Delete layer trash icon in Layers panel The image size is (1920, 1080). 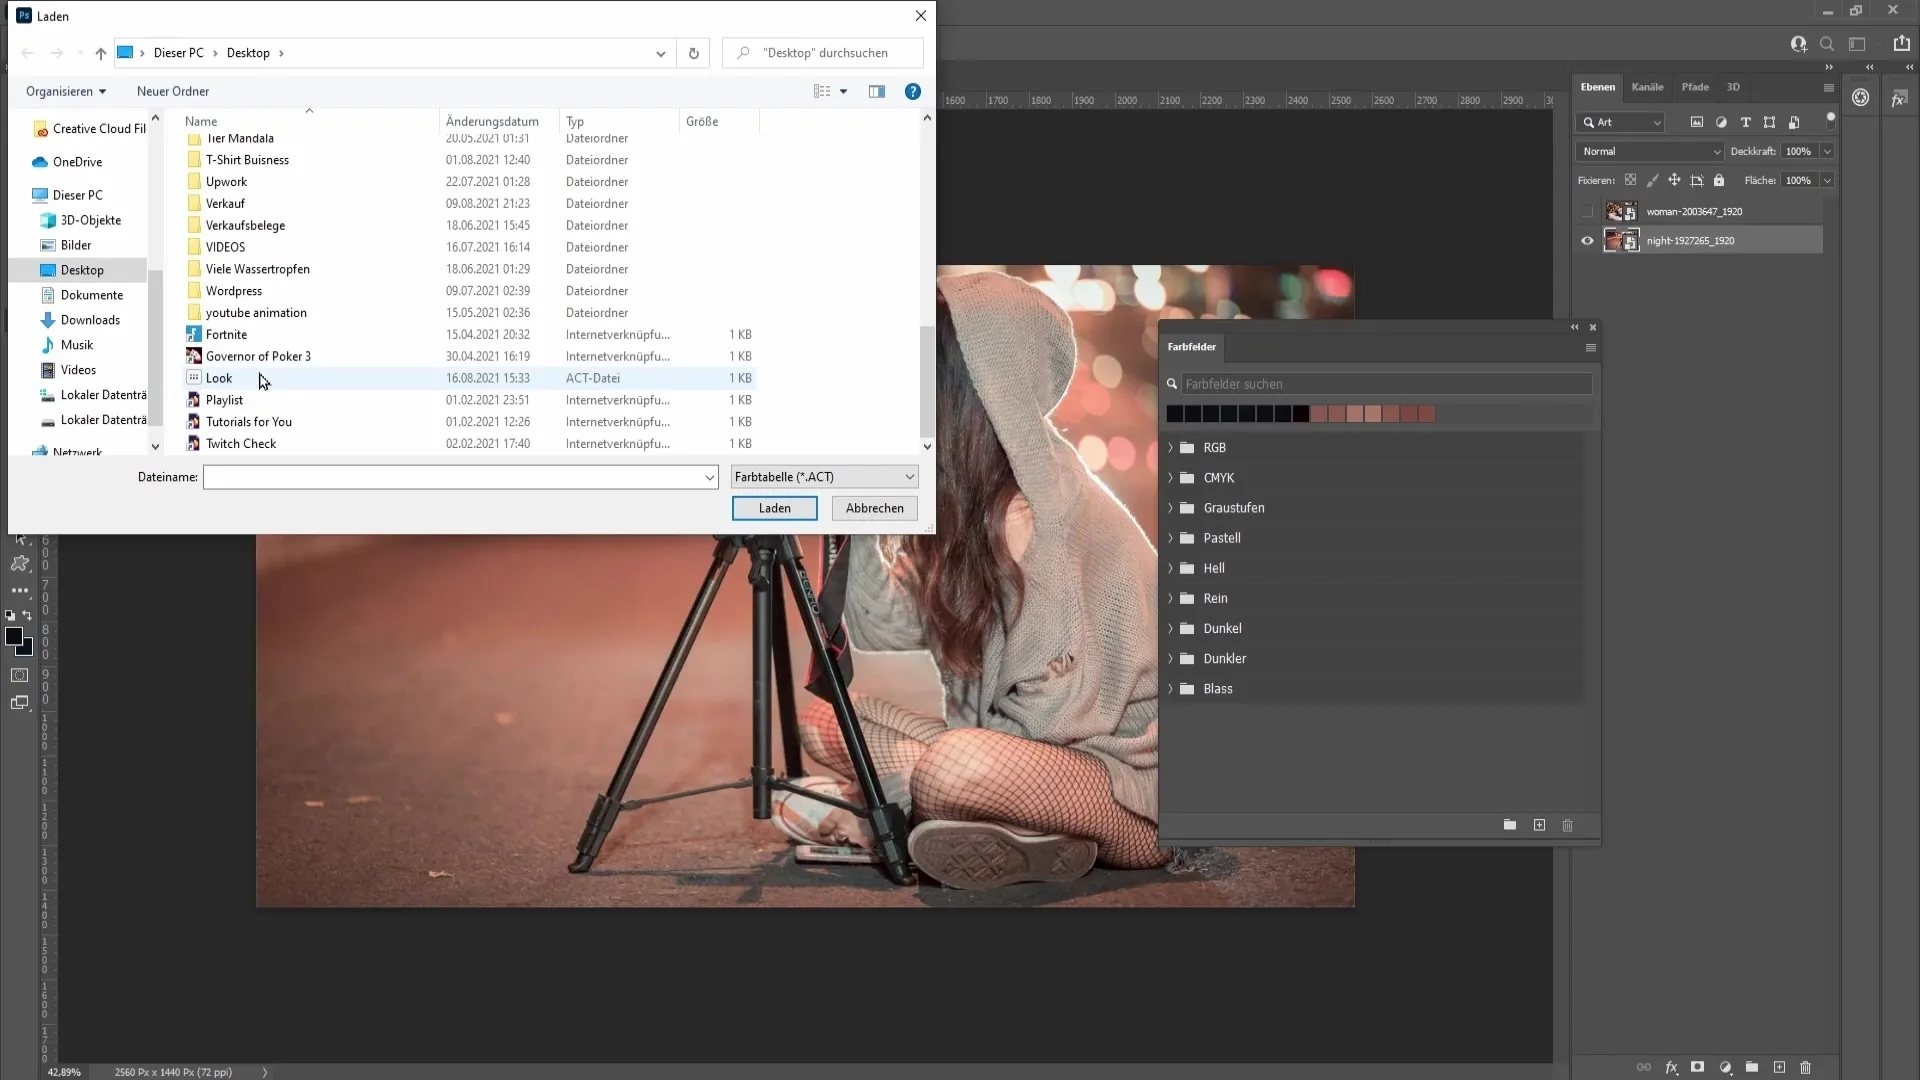1806,1067
